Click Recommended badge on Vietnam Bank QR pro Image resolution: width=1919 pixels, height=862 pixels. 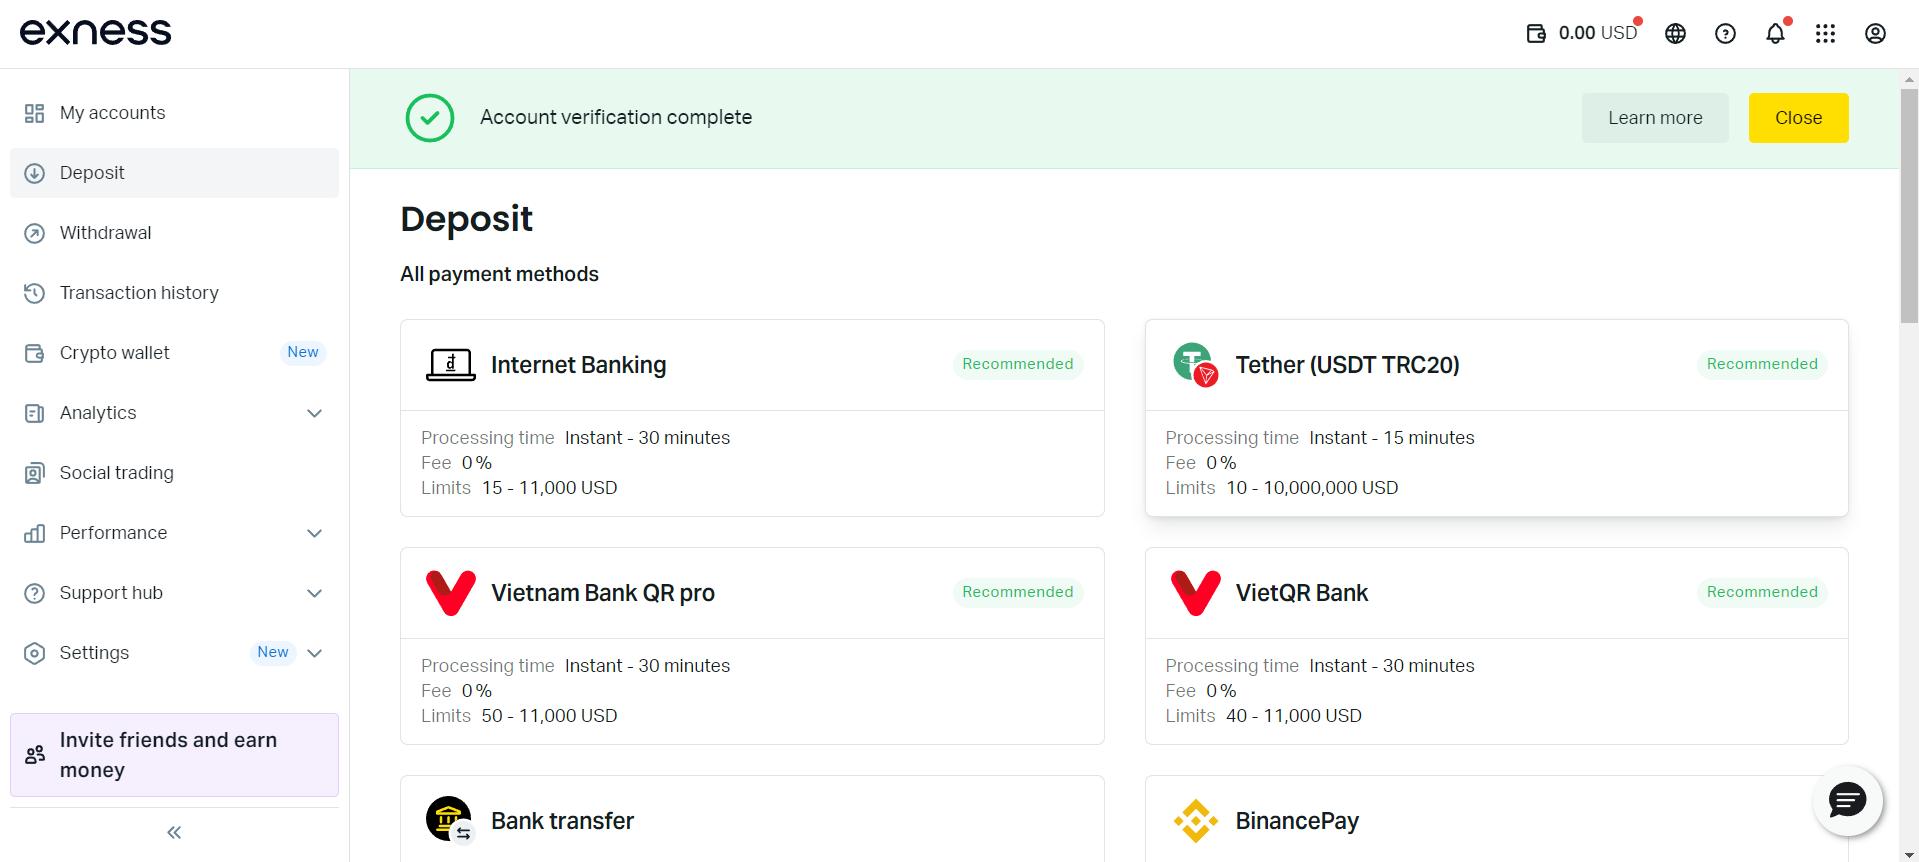[1017, 592]
